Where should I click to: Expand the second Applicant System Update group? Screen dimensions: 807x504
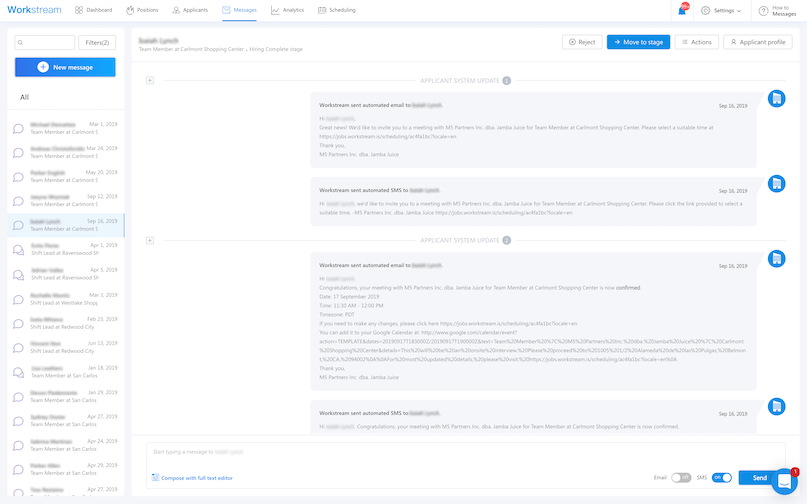(150, 240)
